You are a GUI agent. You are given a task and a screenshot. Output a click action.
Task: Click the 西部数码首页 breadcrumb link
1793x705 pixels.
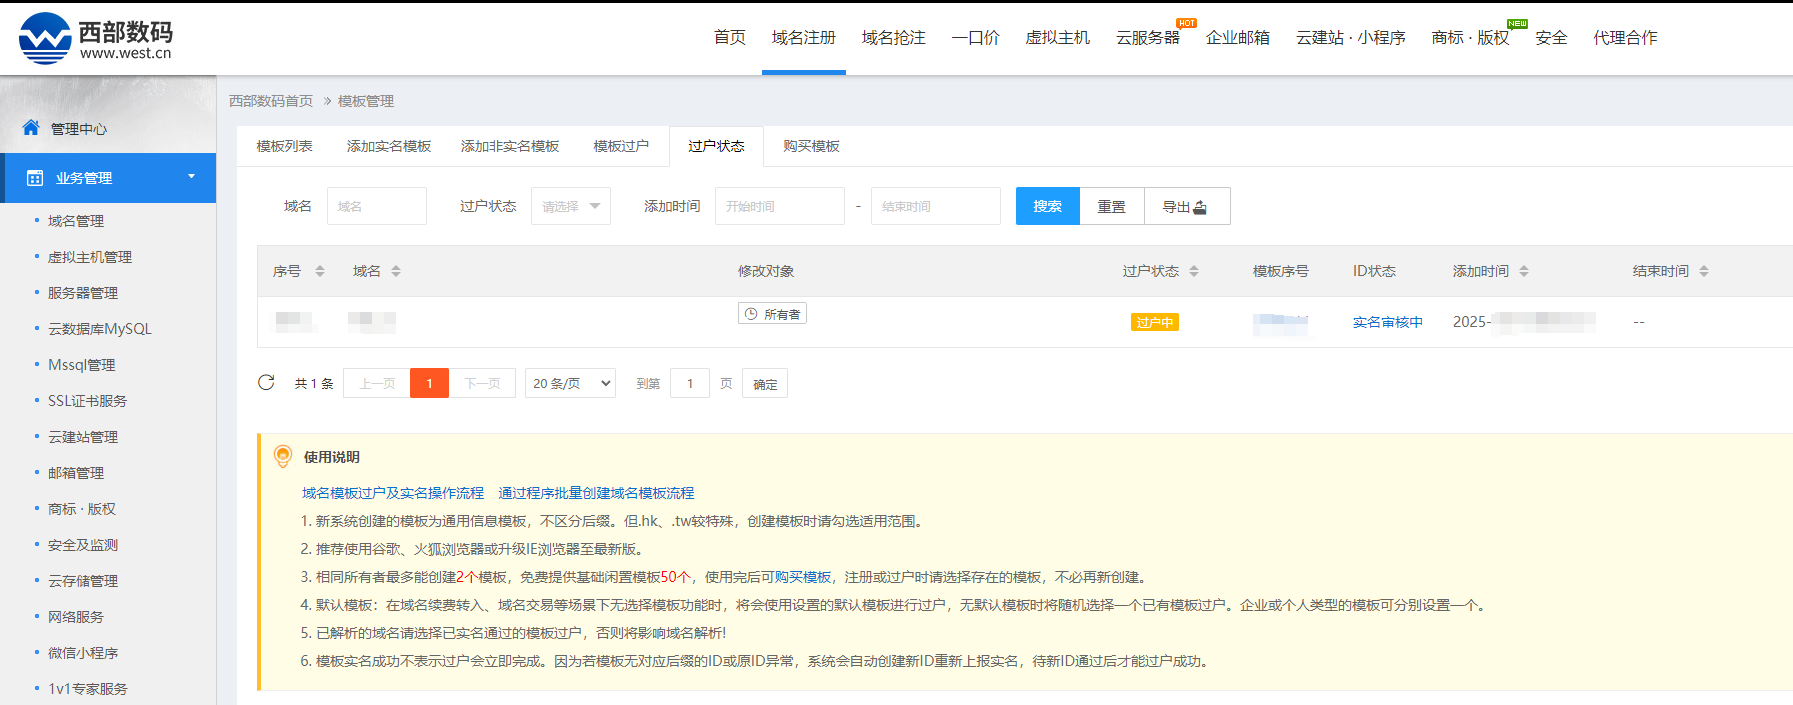tap(271, 101)
